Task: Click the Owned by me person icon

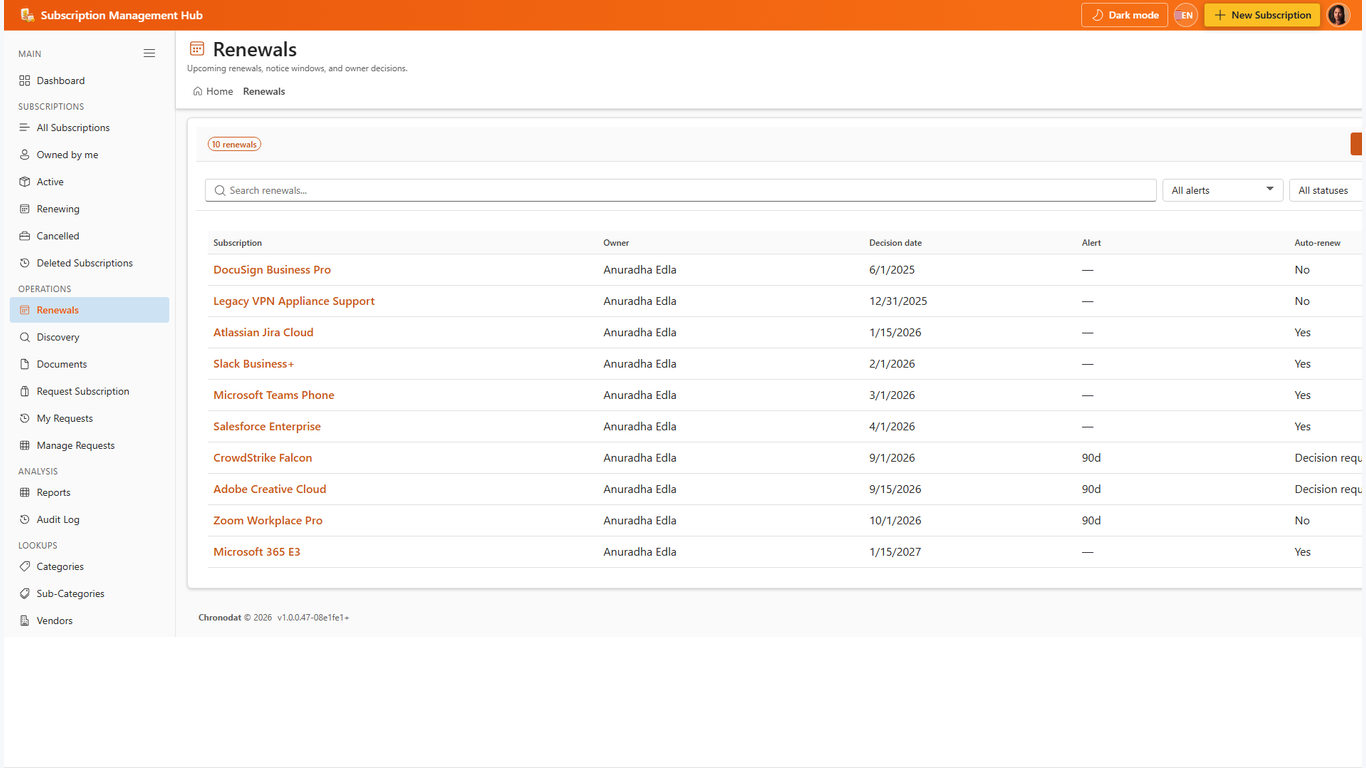Action: [x=25, y=154]
